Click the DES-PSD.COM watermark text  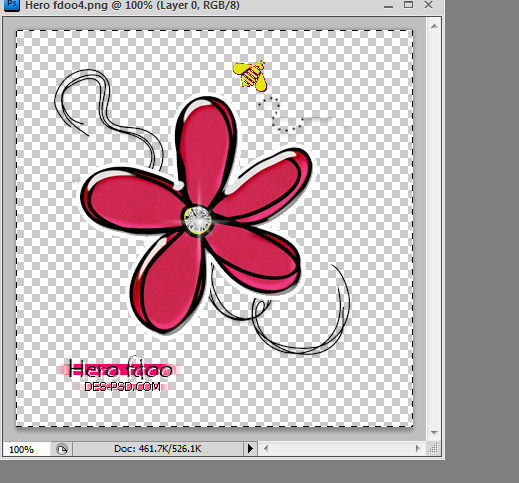122,387
